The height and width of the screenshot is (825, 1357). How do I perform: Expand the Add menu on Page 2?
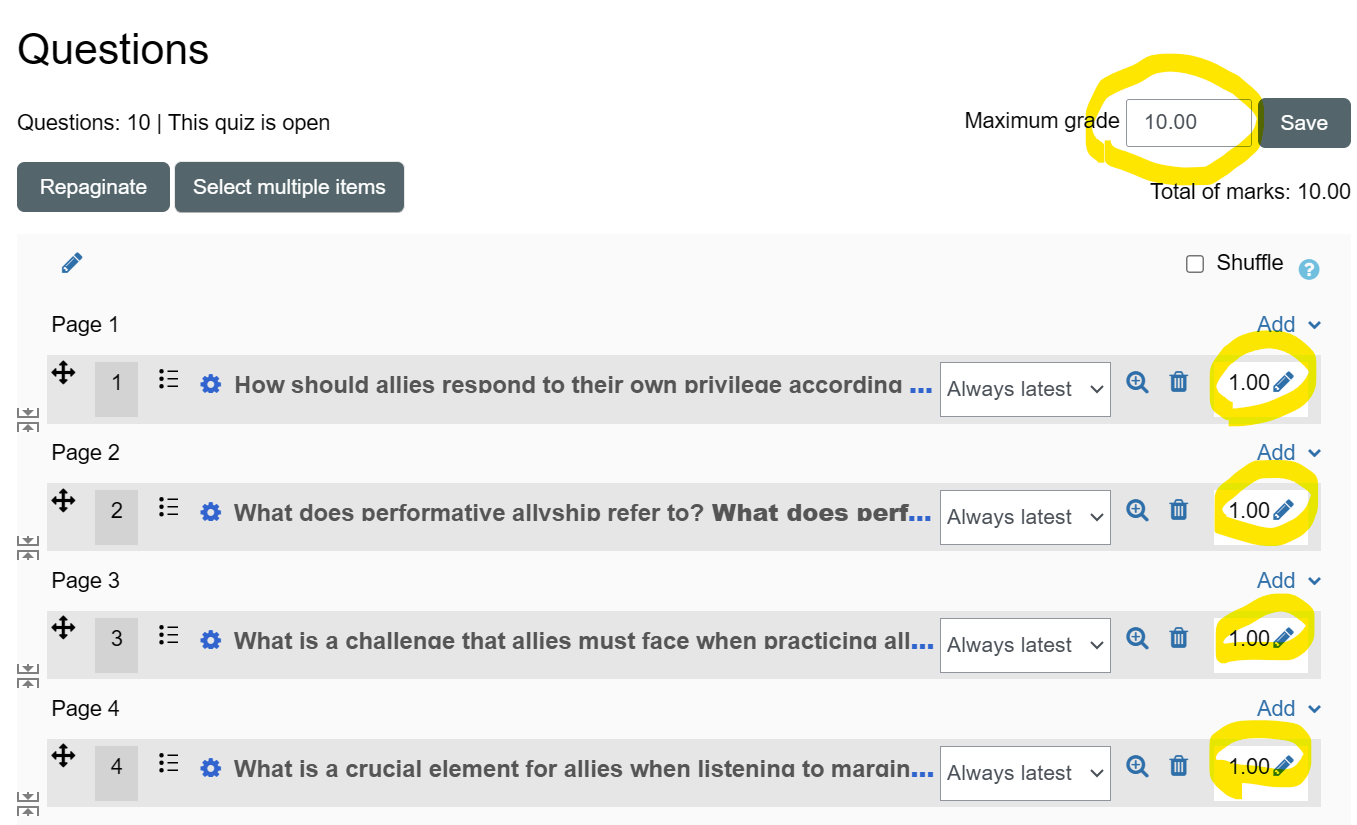[1288, 452]
